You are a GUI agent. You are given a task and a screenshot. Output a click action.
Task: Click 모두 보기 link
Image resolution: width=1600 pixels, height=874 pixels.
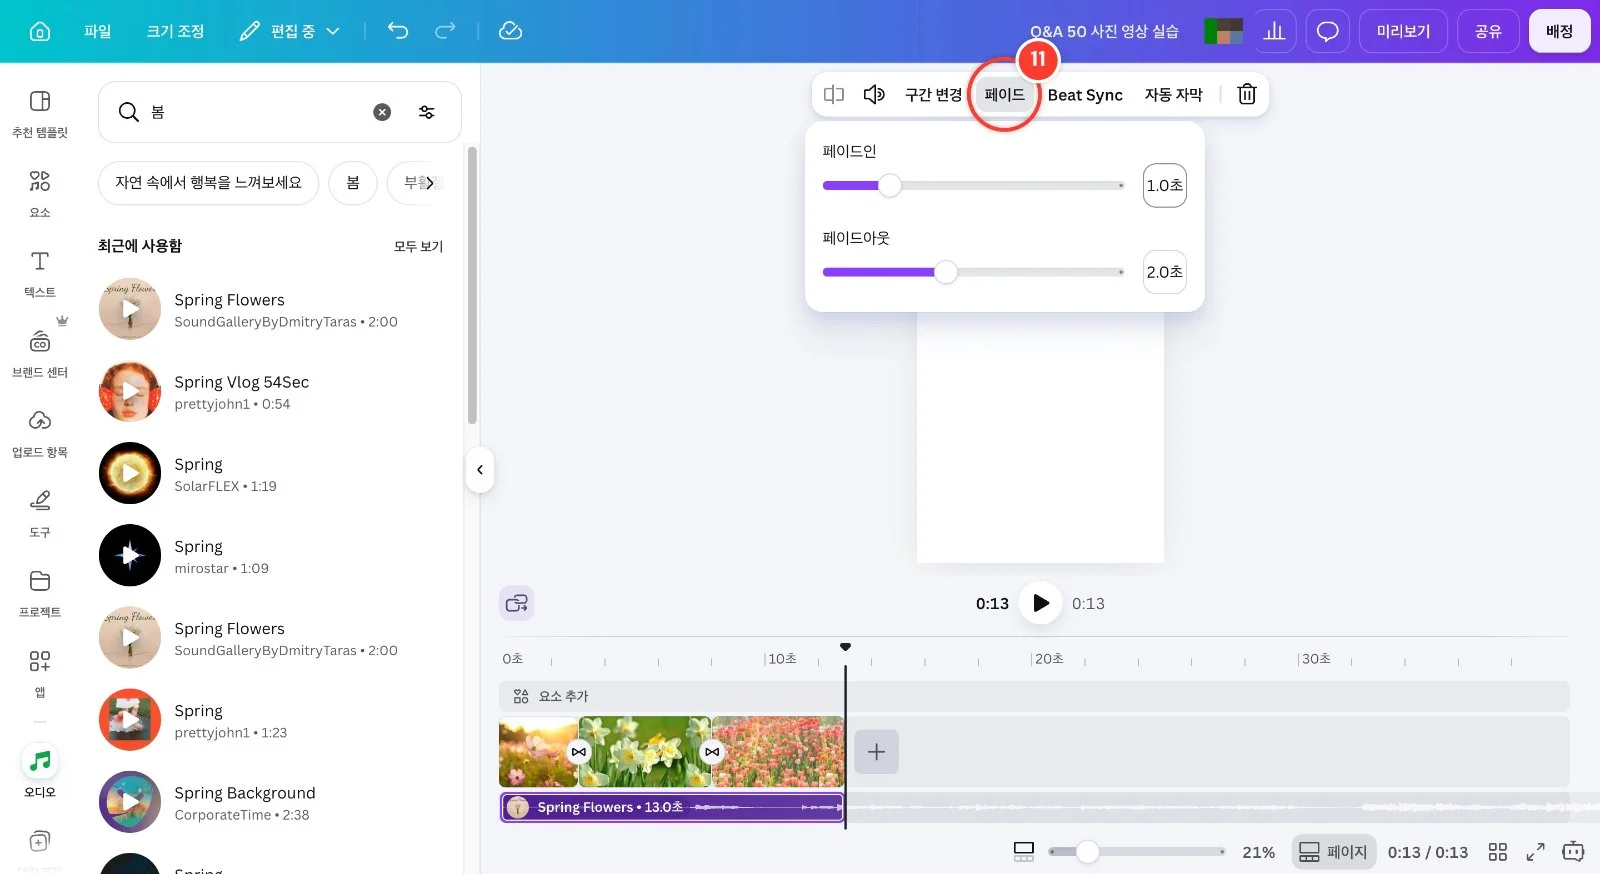pos(418,246)
